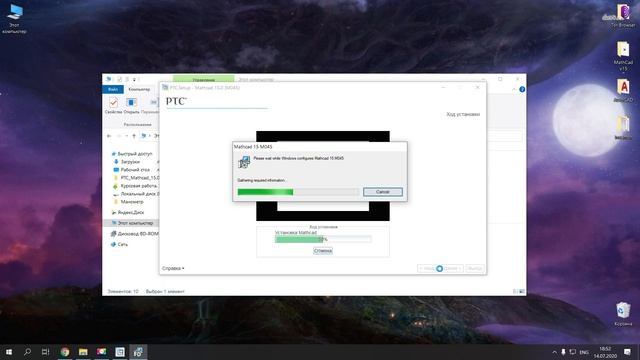Switch to Chrome in the taskbar
This screenshot has height=360, width=640.
tap(64, 352)
